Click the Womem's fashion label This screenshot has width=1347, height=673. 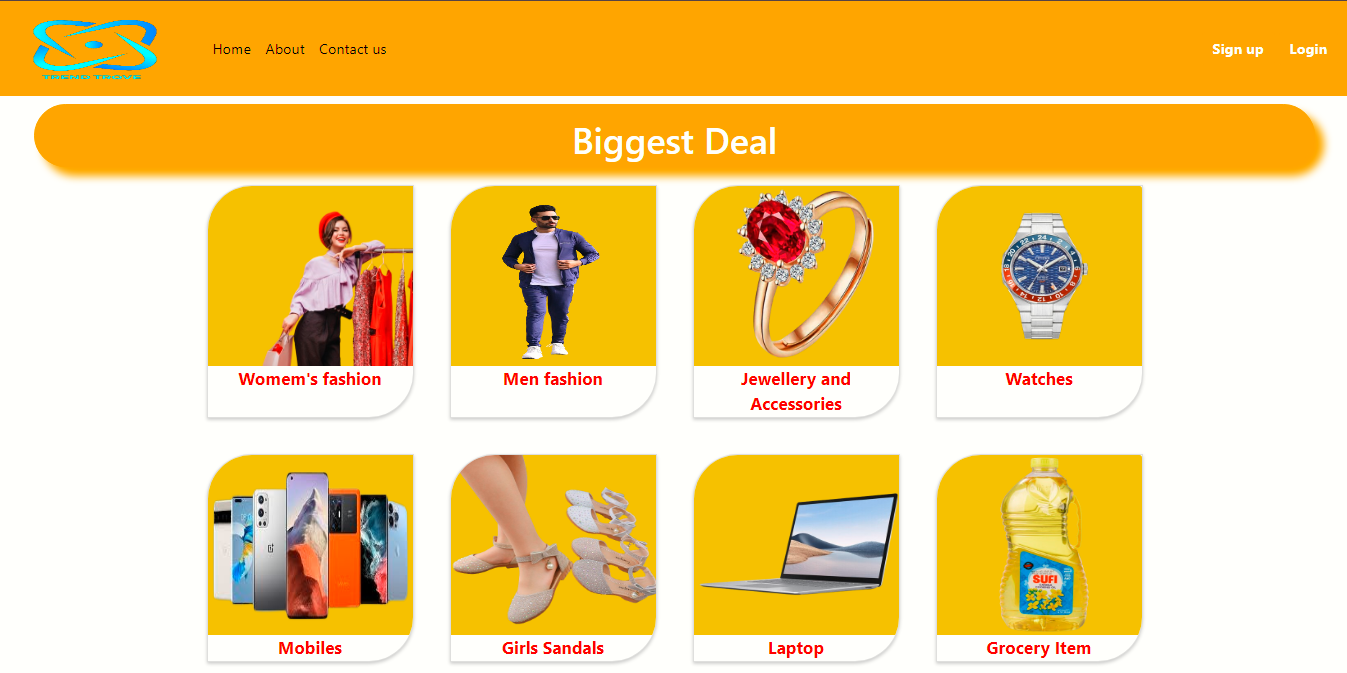(310, 379)
